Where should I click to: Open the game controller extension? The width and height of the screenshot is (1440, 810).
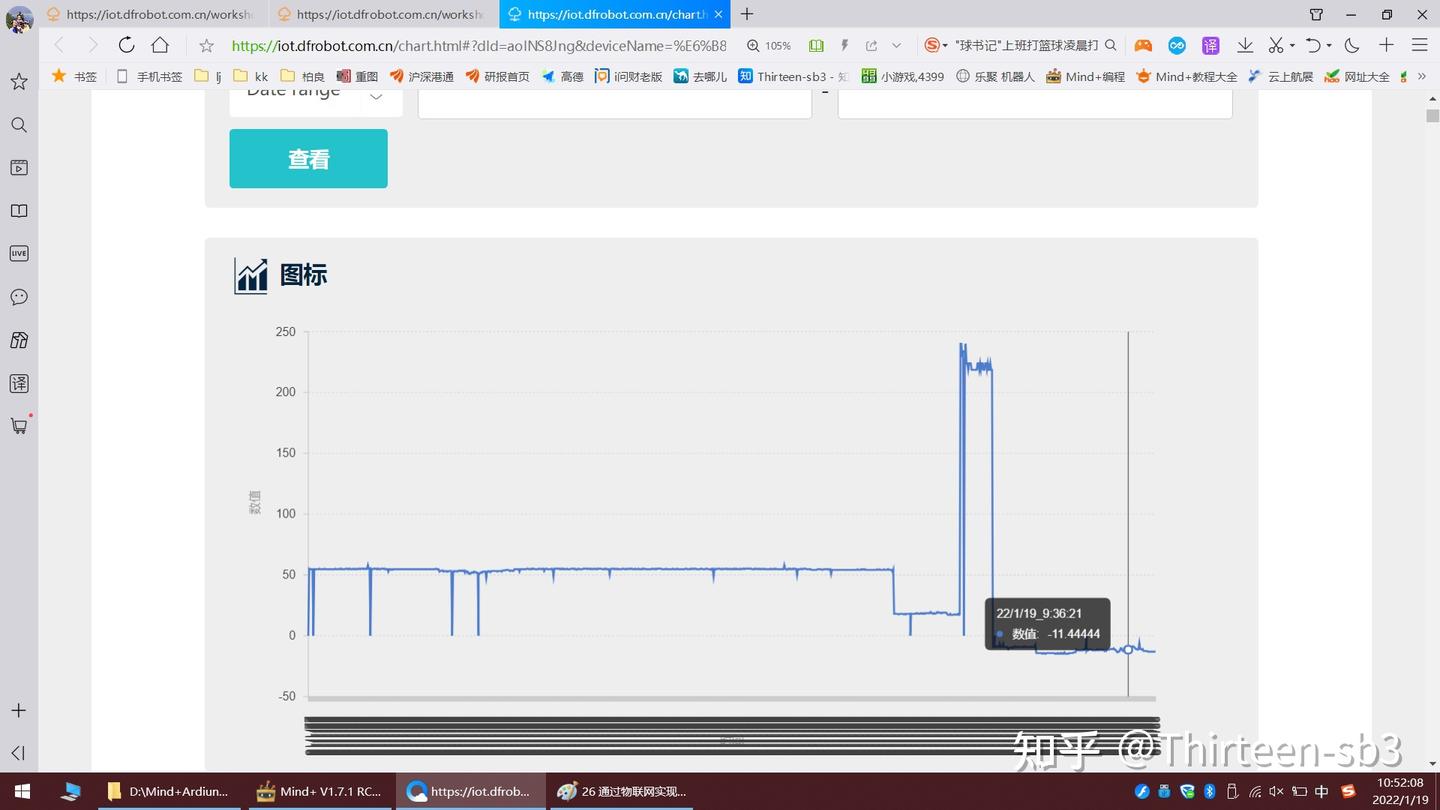click(1143, 45)
